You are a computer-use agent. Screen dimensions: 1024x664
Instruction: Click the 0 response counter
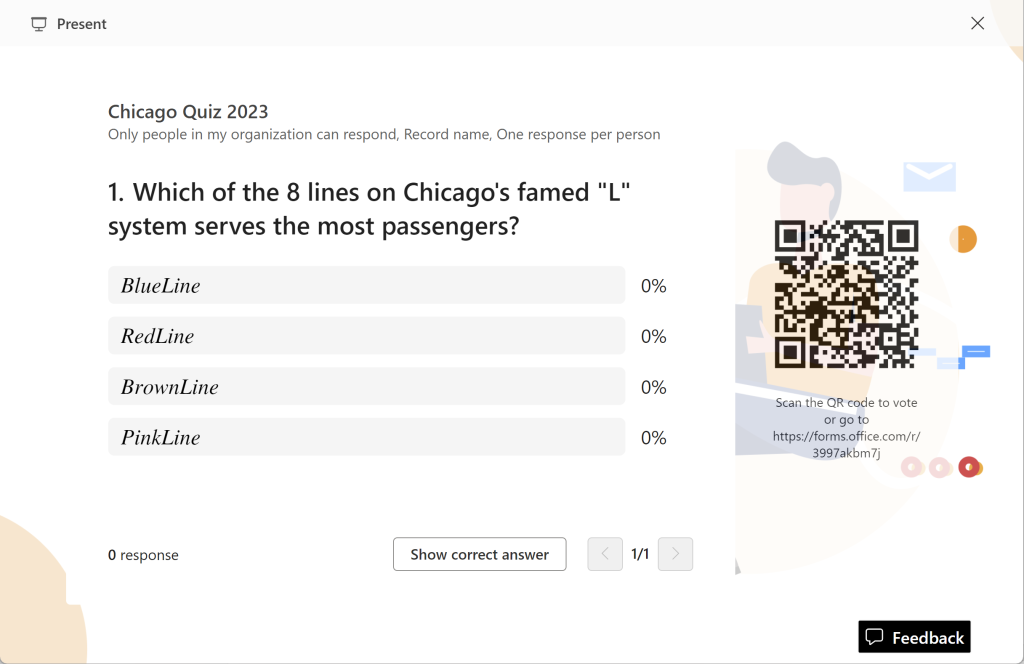coord(143,555)
